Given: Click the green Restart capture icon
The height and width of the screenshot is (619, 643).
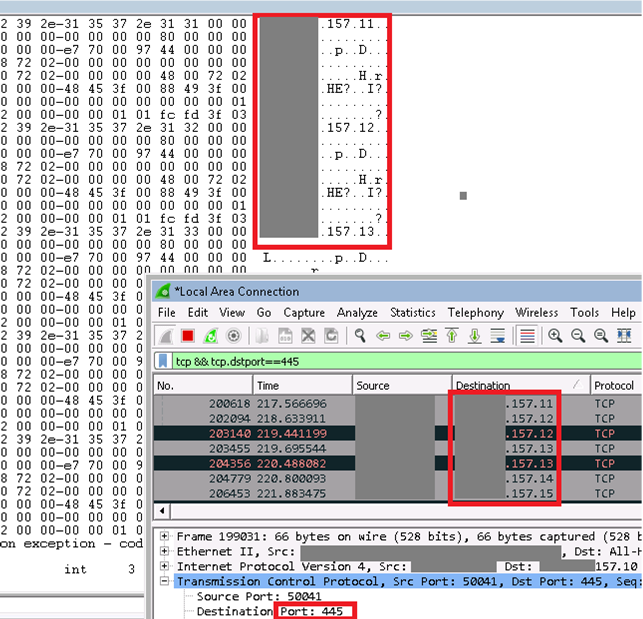Looking at the screenshot, I should pyautogui.click(x=210, y=336).
